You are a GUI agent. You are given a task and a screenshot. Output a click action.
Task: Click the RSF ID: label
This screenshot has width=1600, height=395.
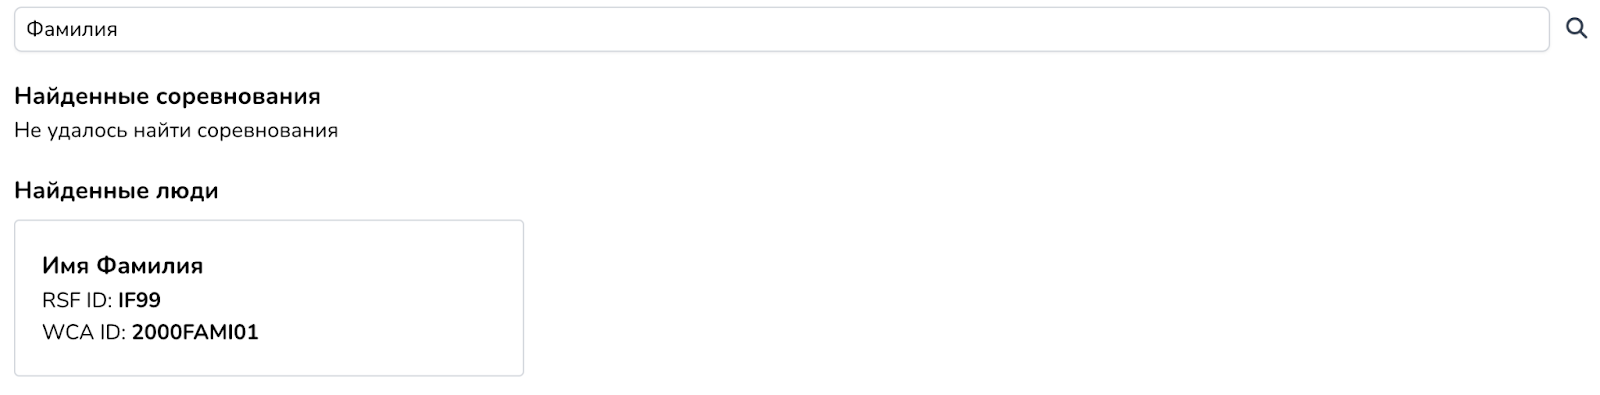(78, 300)
